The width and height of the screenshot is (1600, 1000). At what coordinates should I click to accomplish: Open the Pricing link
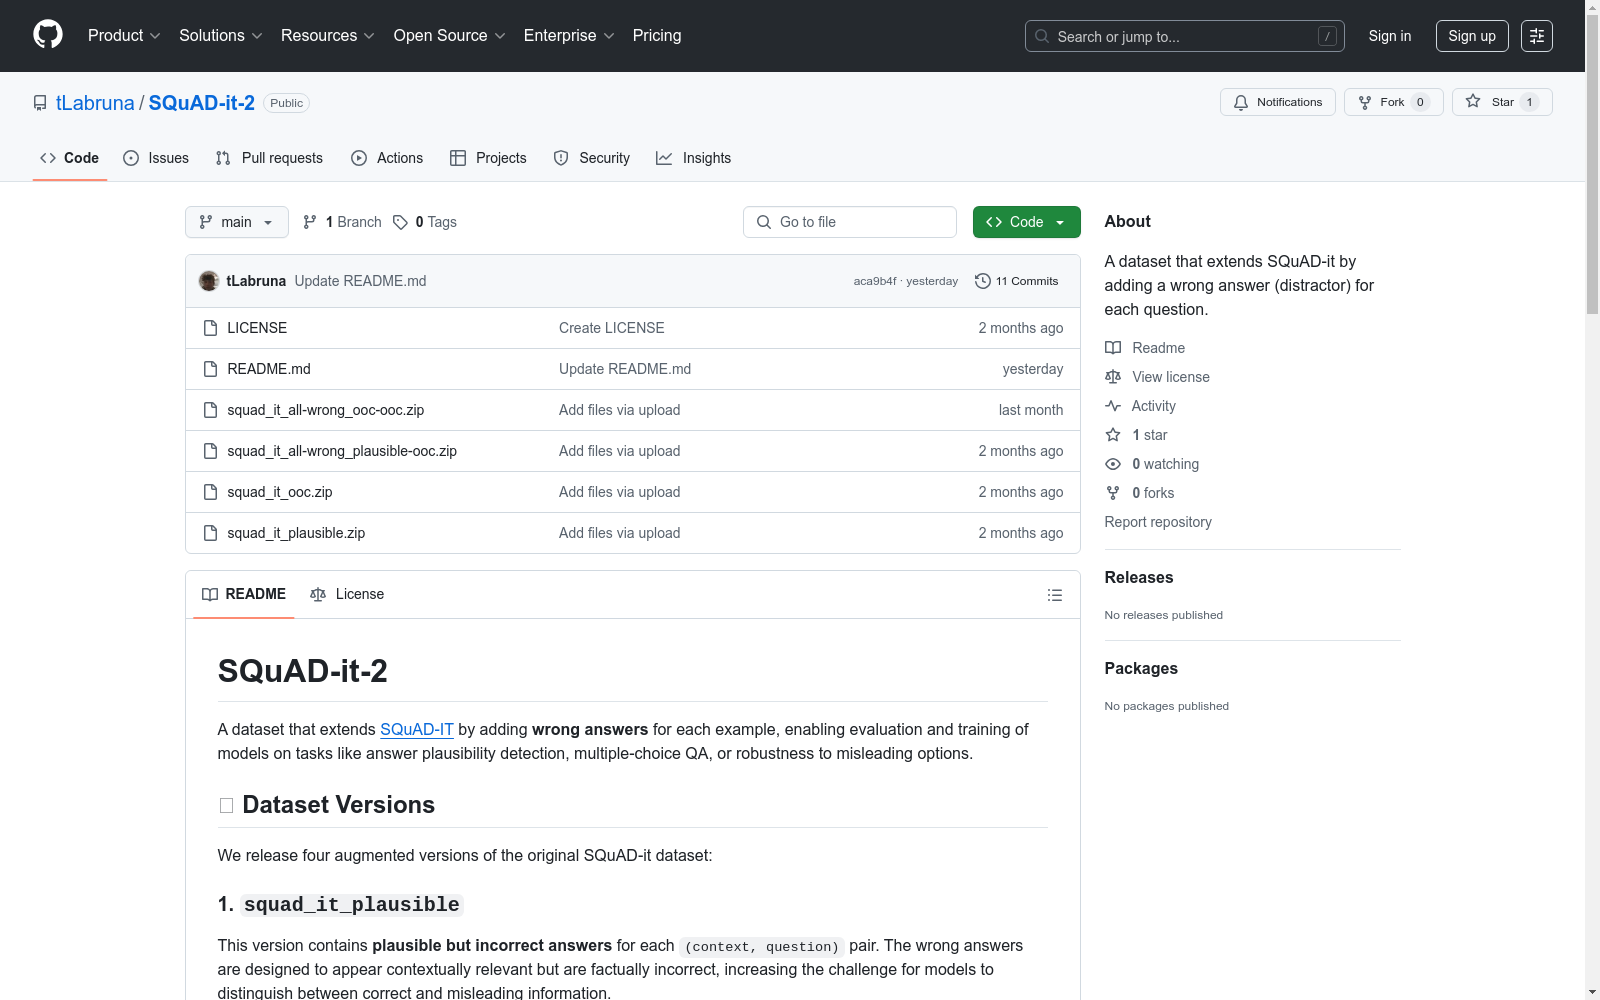pyautogui.click(x=657, y=36)
